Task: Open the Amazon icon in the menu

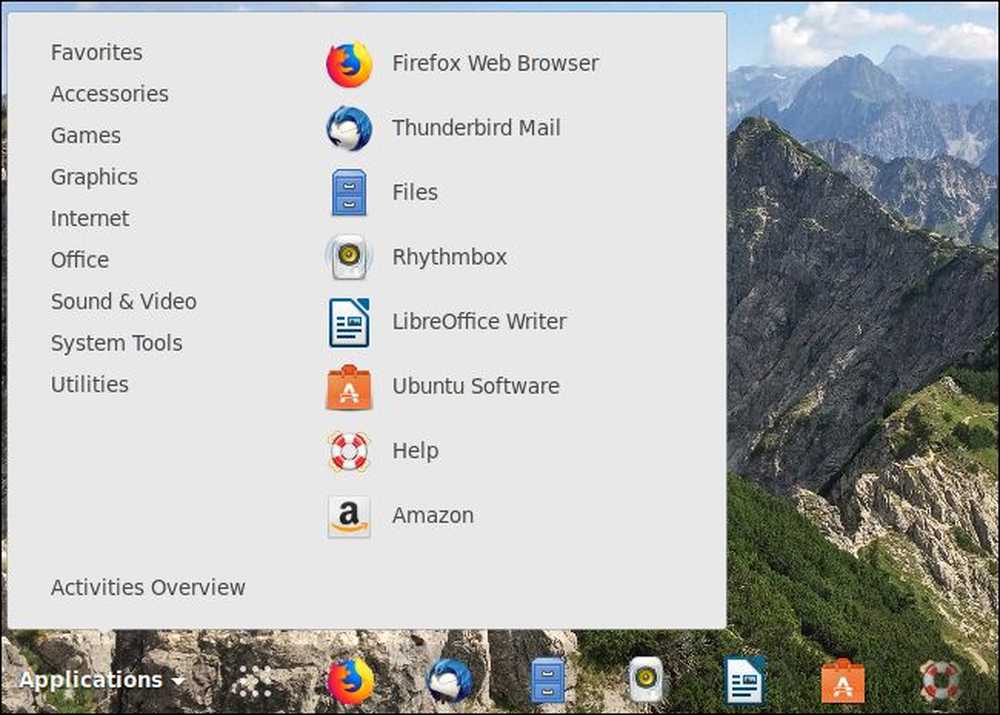Action: (349, 516)
